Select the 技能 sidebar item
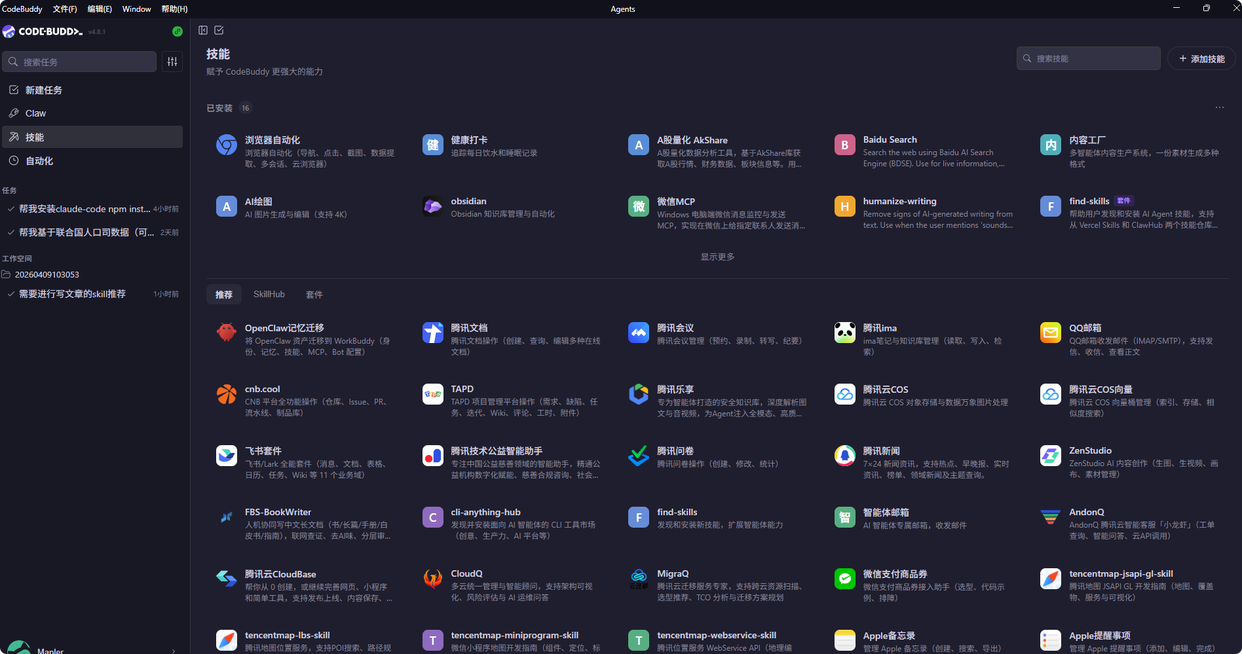Image resolution: width=1242 pixels, height=654 pixels. click(92, 137)
